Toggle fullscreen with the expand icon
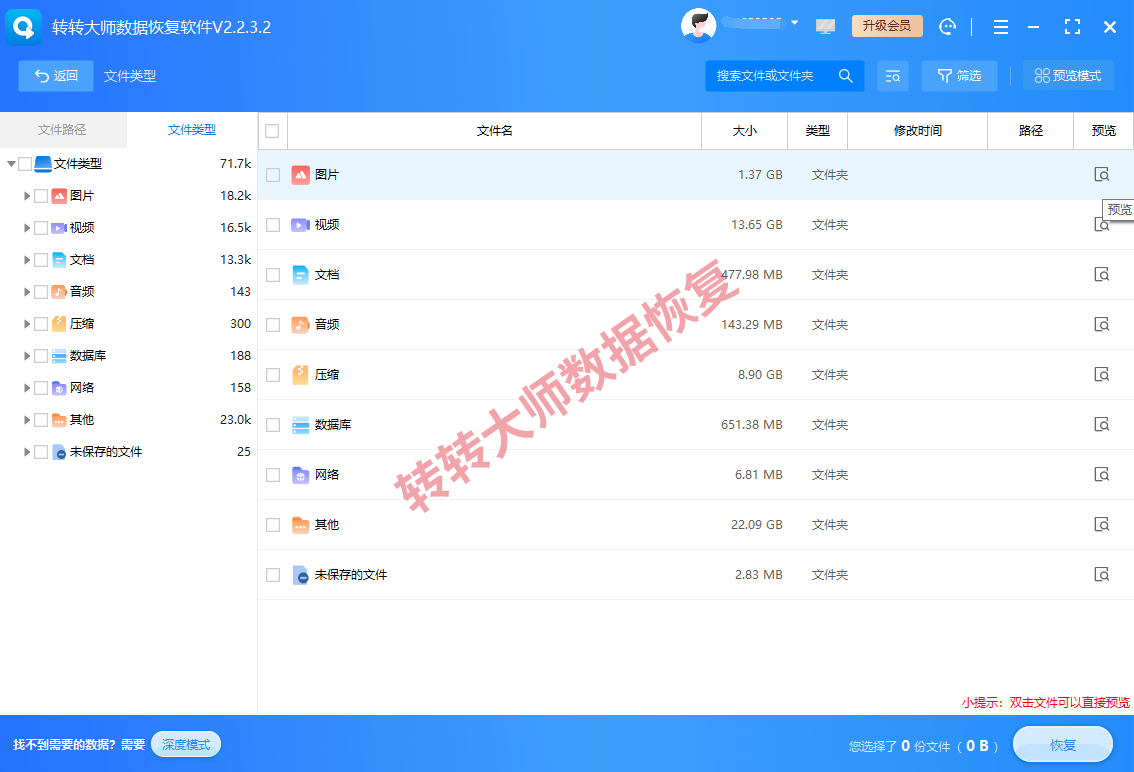 click(x=1072, y=27)
